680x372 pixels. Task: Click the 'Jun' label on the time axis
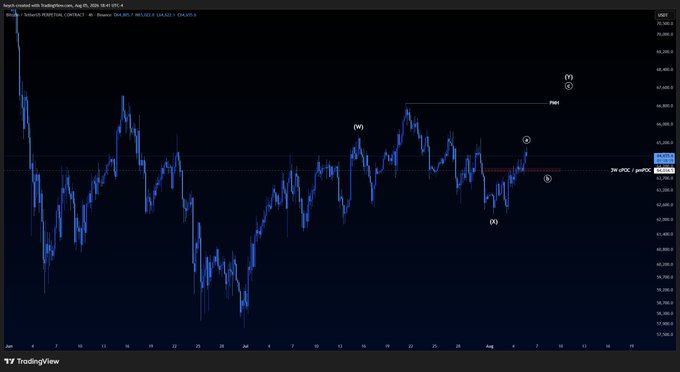pos(9,346)
